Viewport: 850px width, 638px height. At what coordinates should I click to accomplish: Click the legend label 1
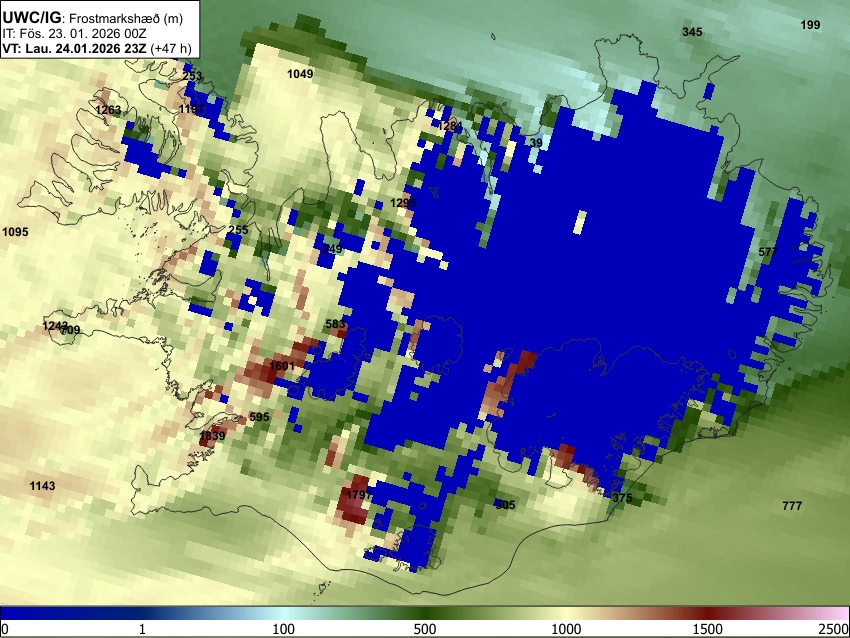tap(142, 629)
